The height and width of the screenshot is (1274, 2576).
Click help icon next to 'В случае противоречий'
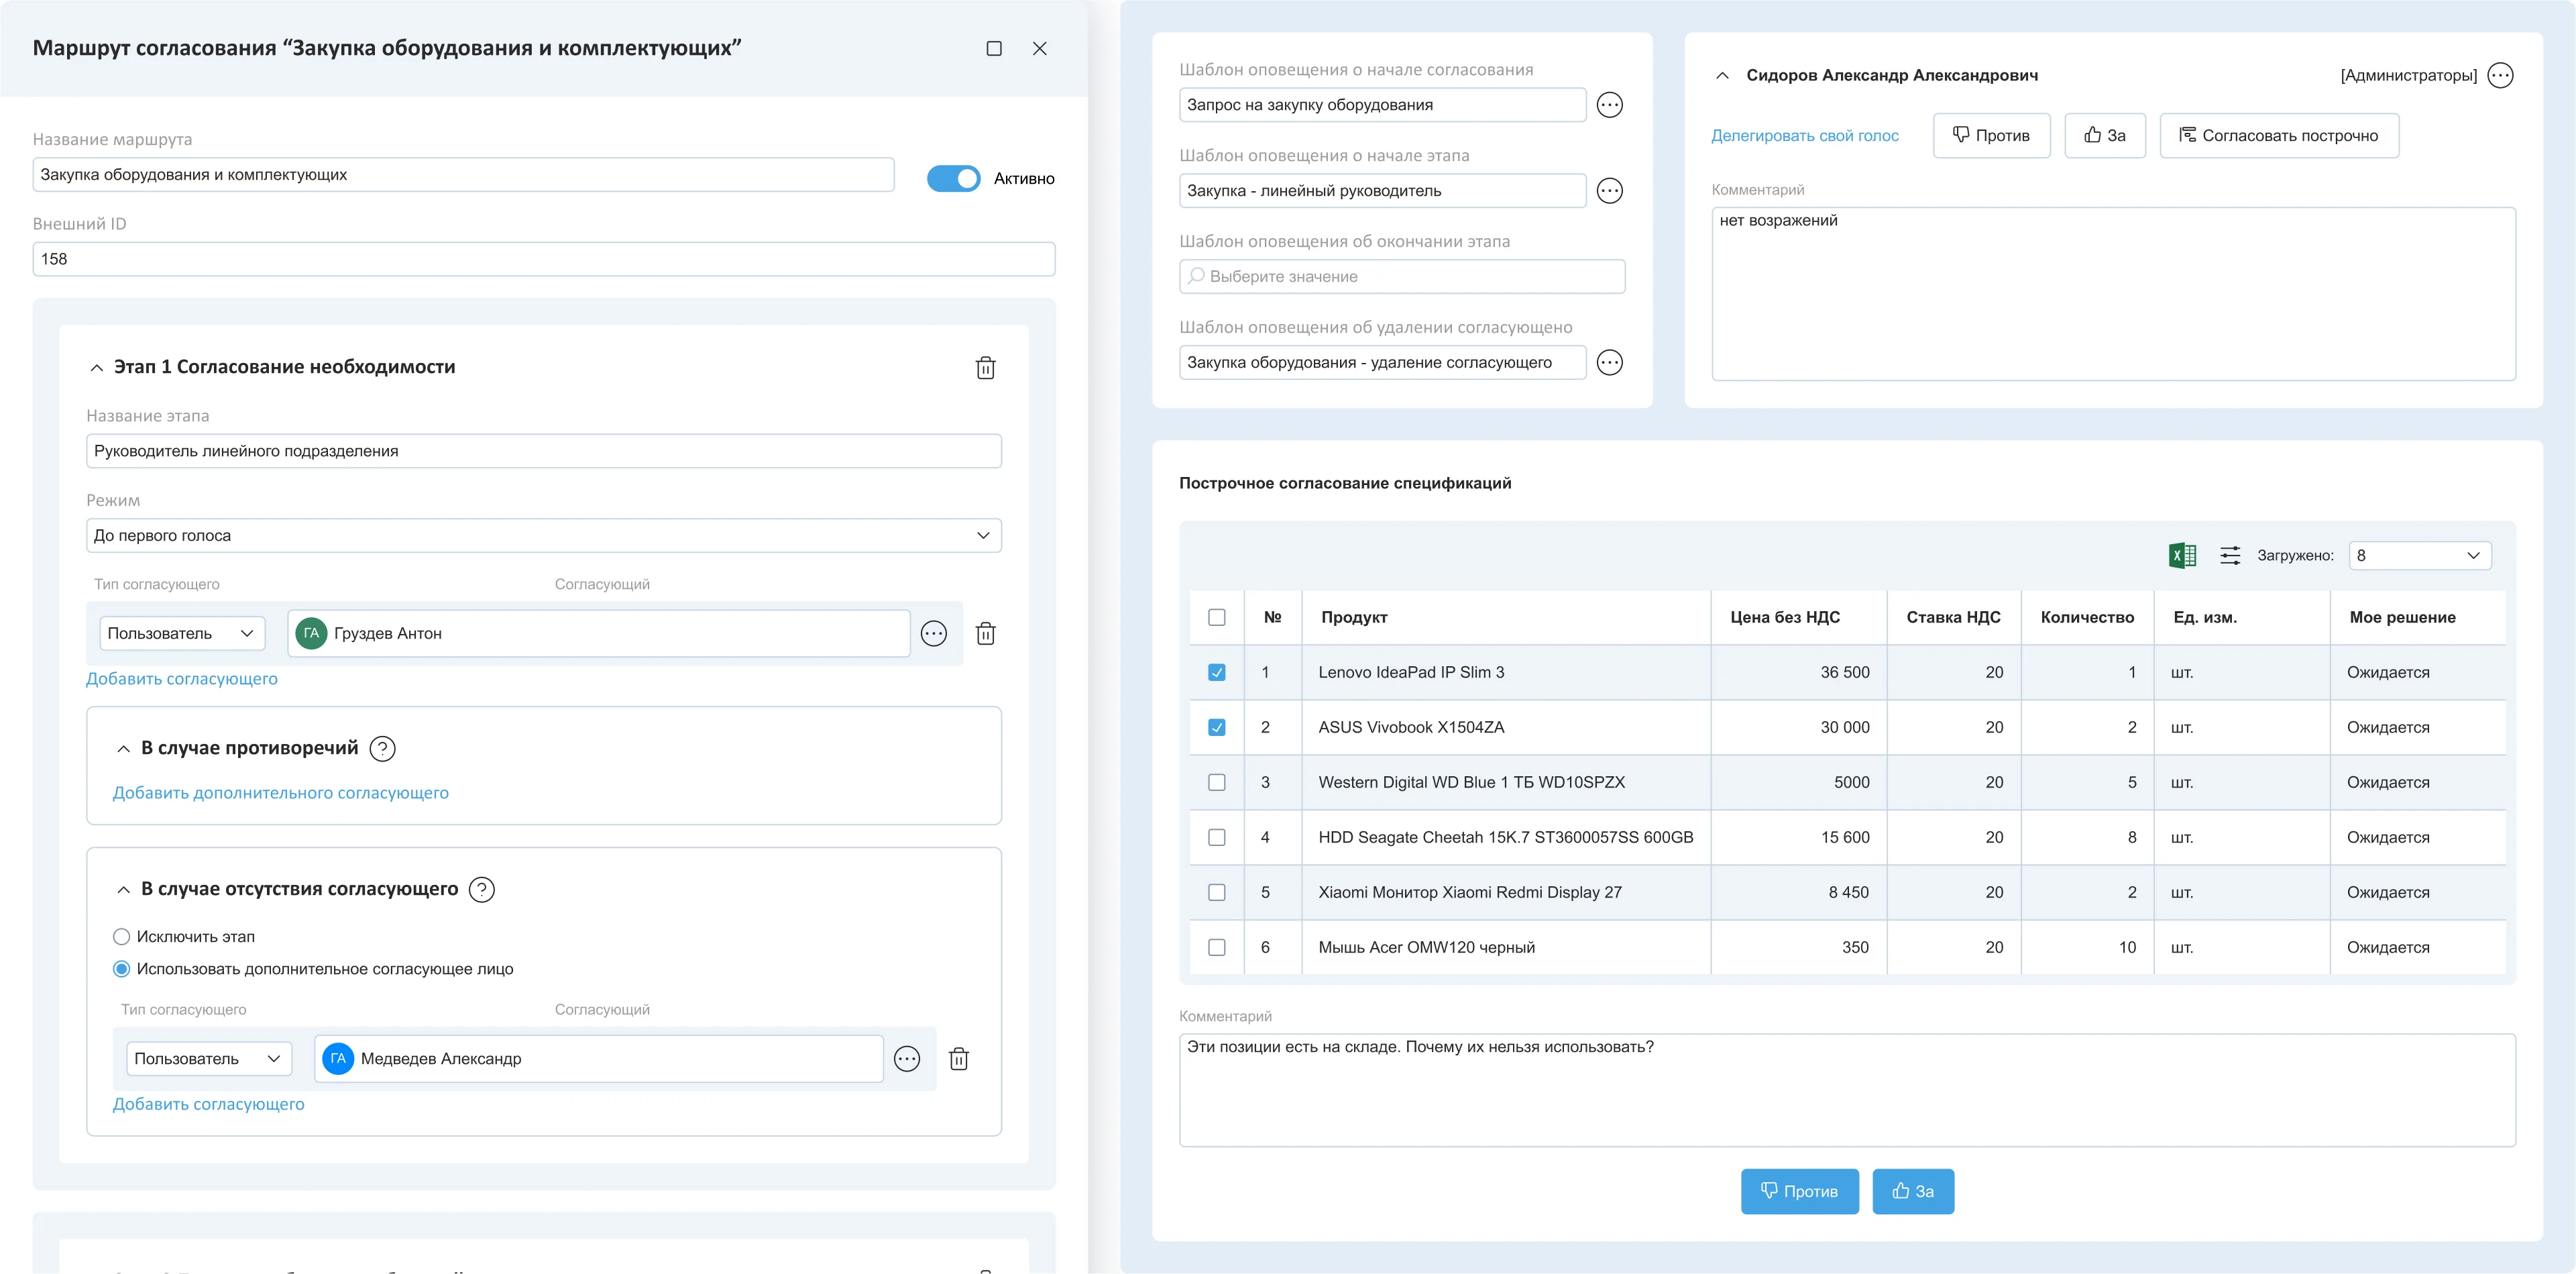382,748
